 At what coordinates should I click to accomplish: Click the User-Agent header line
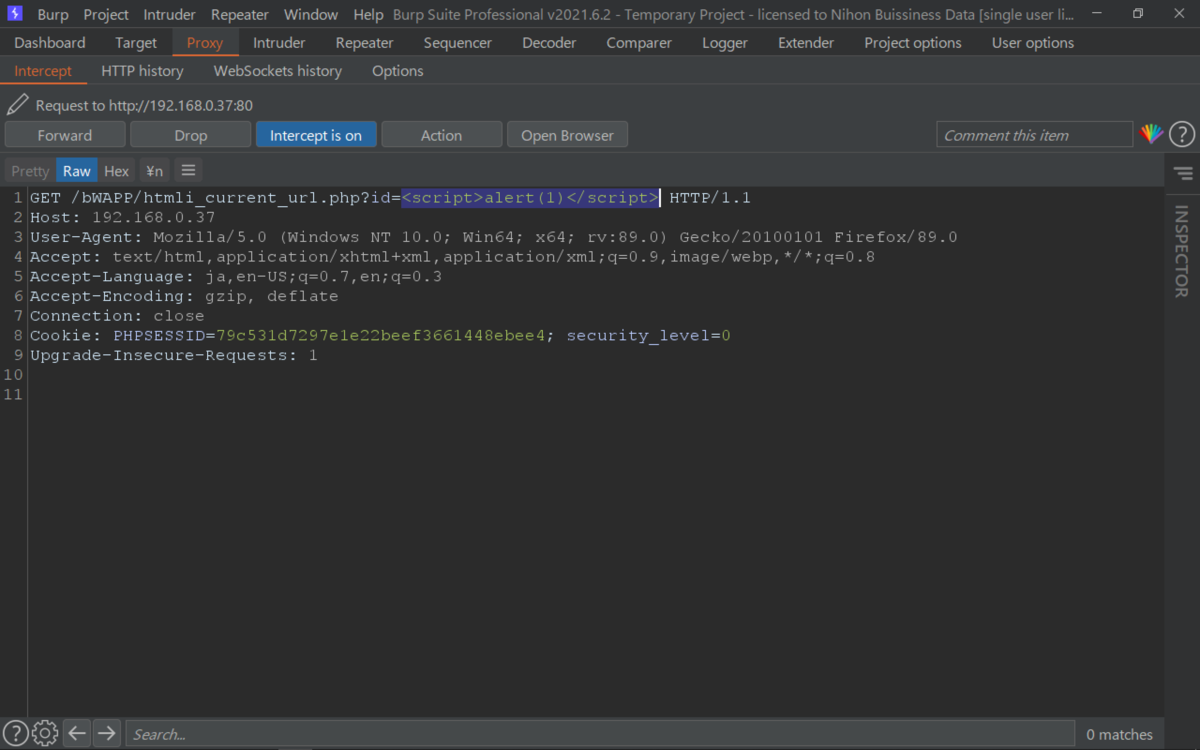tap(494, 237)
